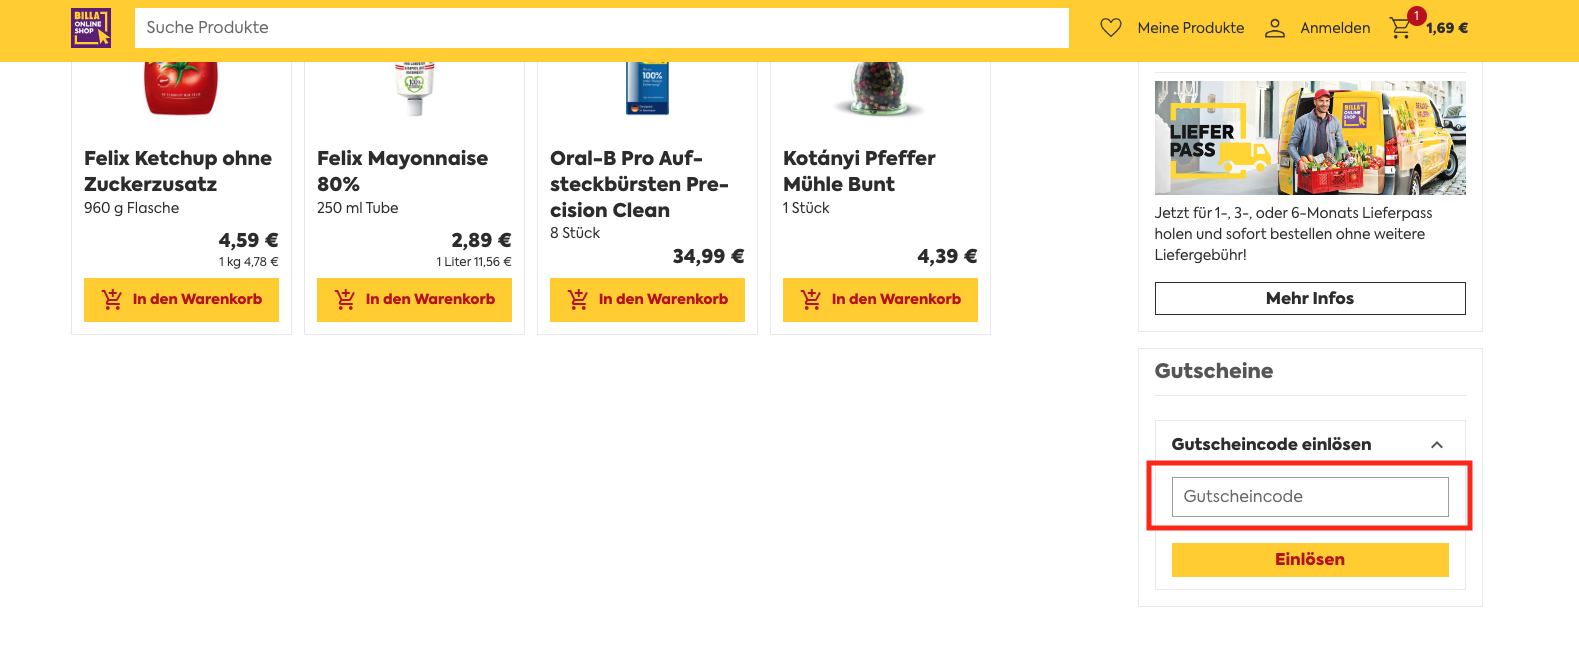1579x646 pixels.
Task: Click the cart badge showing 1
Action: [x=1416, y=16]
